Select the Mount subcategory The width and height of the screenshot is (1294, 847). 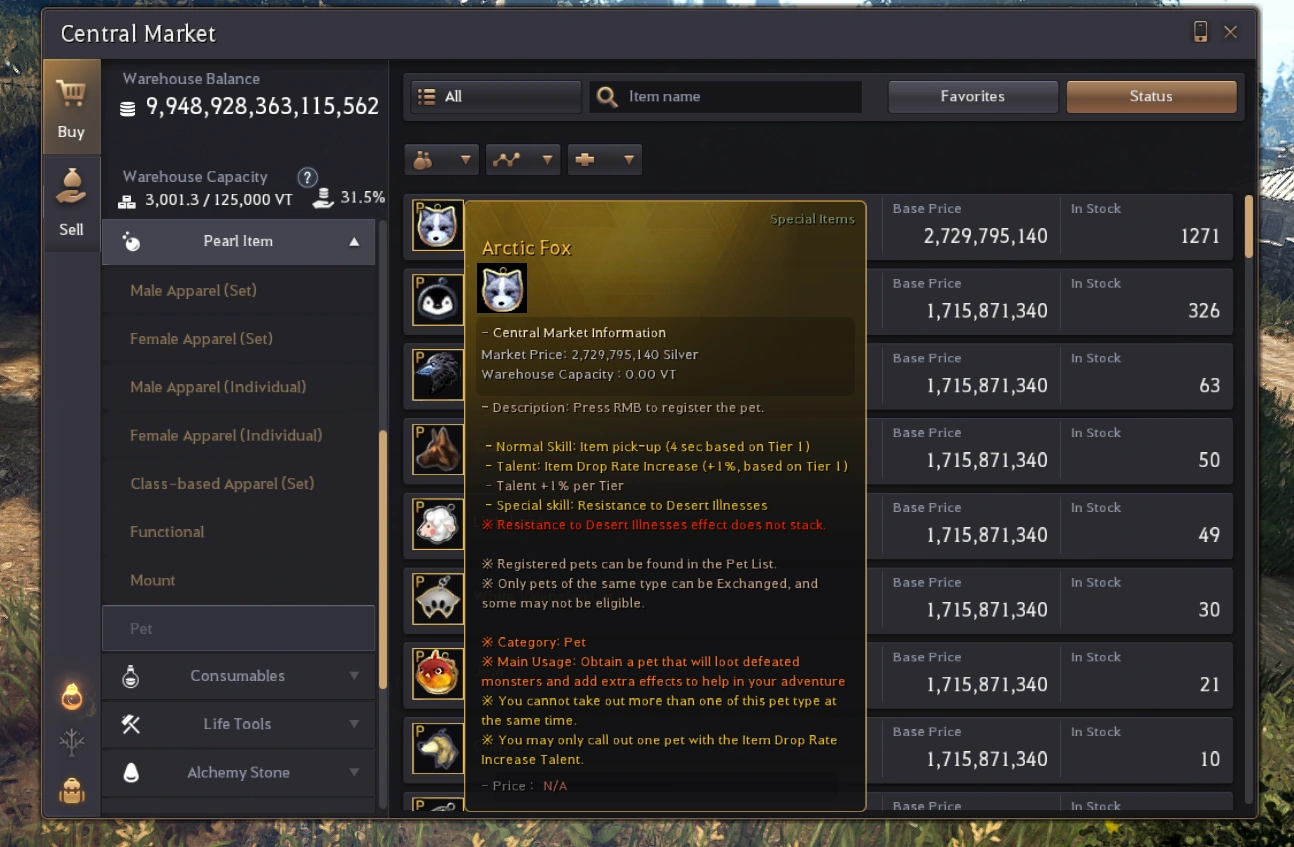(x=152, y=580)
